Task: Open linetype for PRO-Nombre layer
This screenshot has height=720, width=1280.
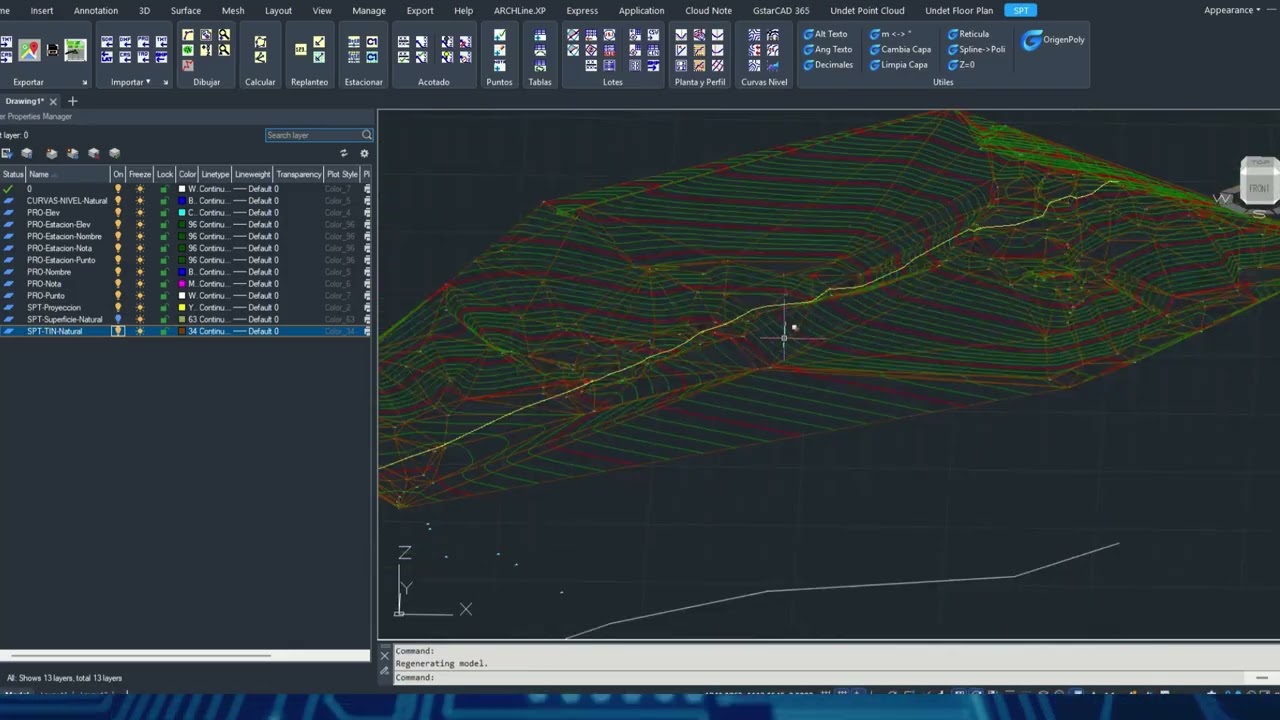Action: (214, 272)
